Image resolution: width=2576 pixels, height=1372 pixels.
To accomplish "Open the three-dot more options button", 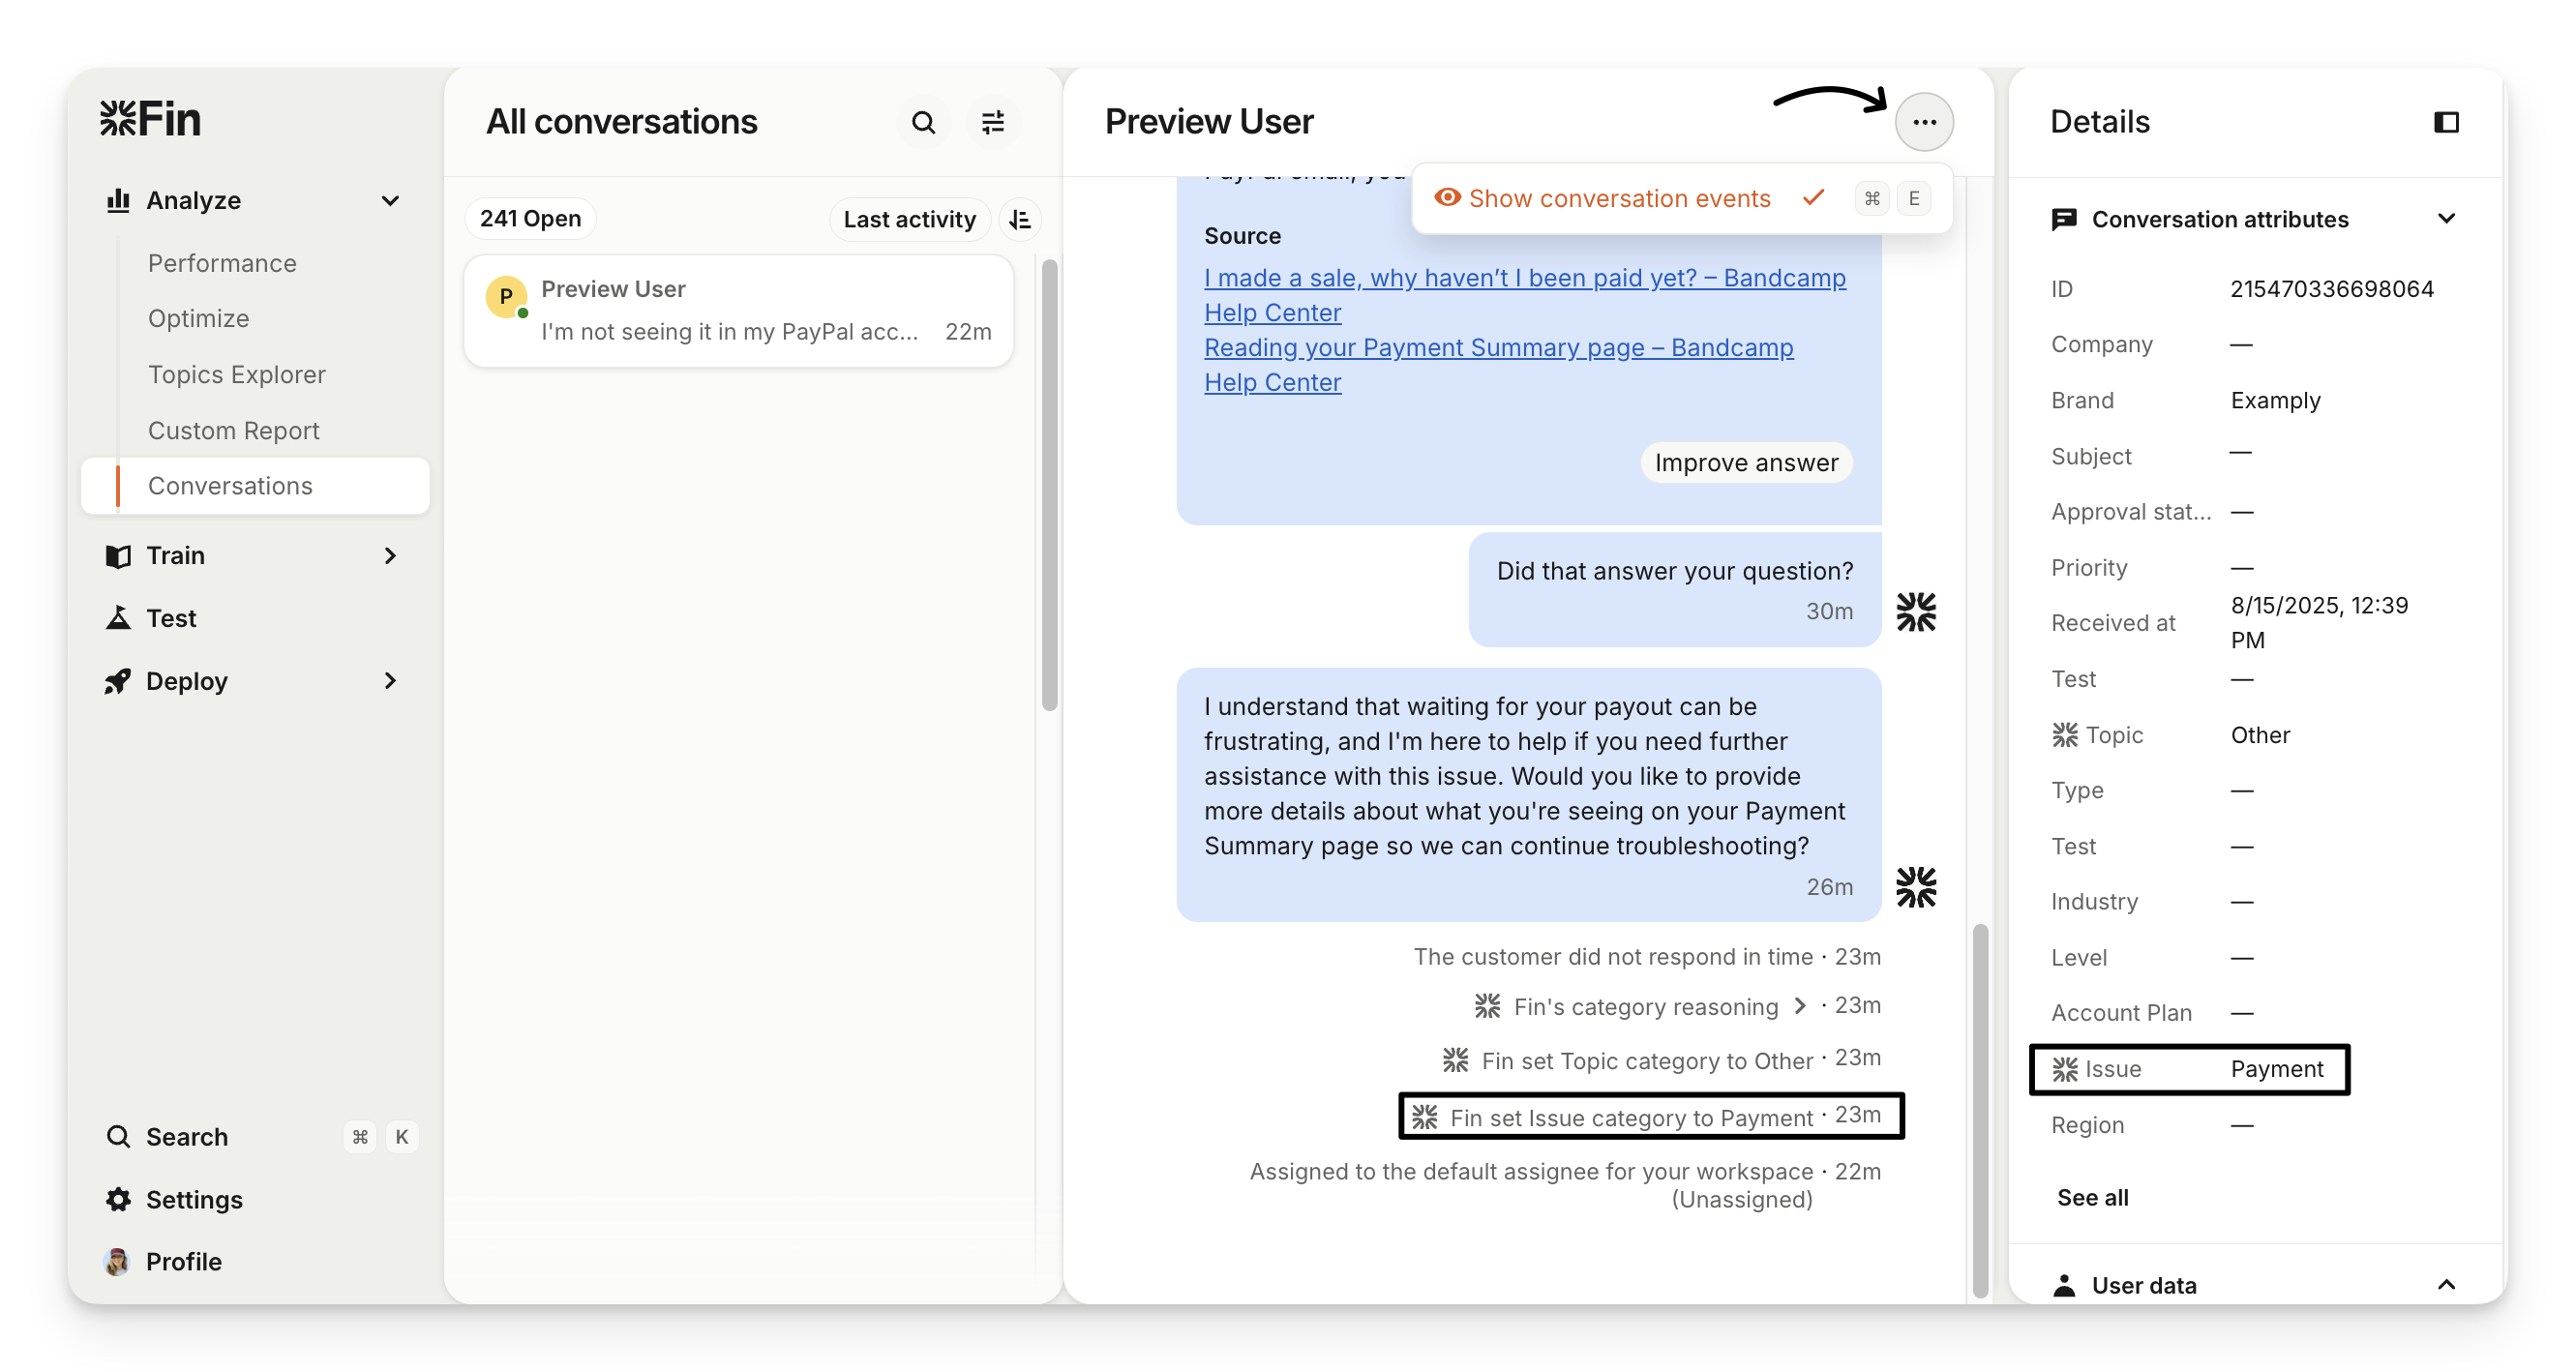I will pos(1924,122).
